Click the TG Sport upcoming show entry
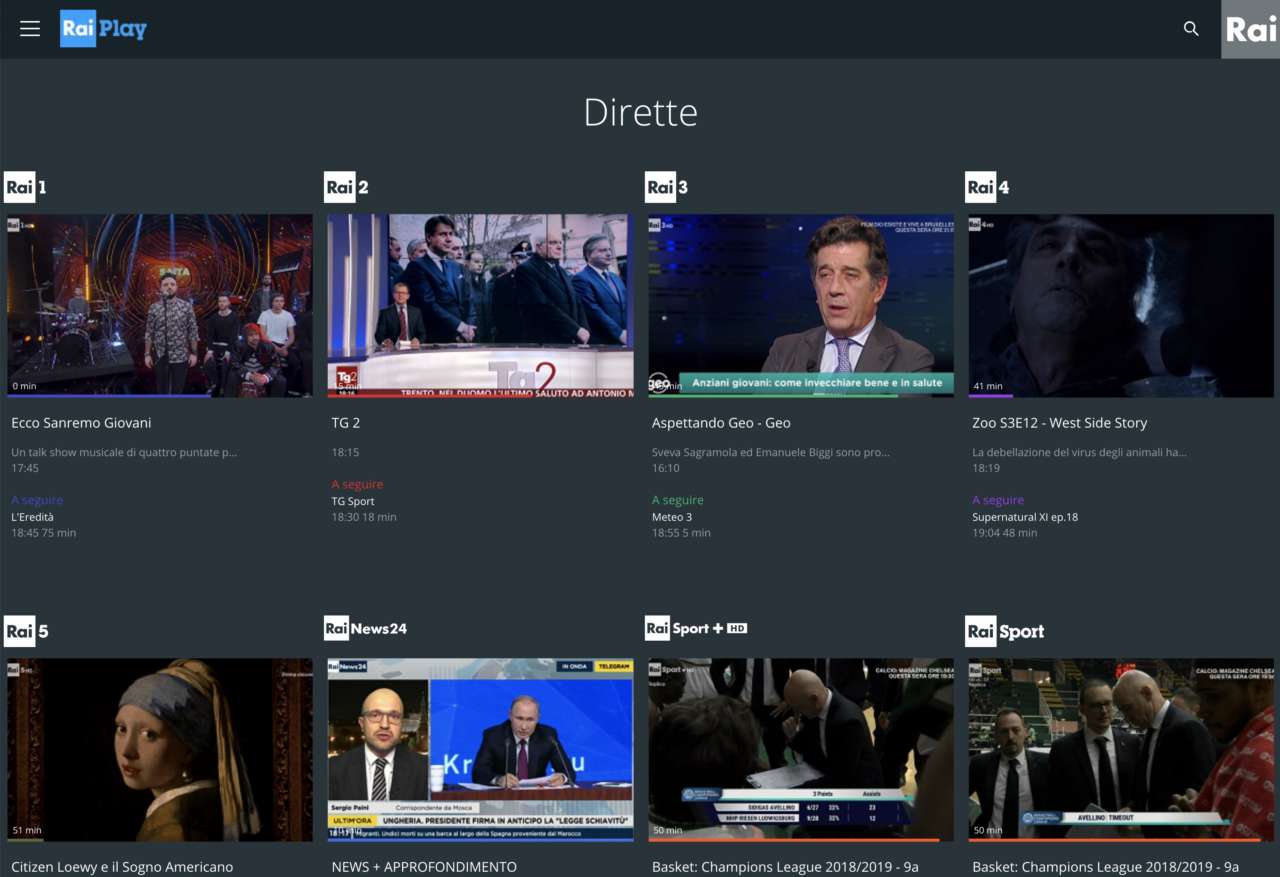 click(356, 501)
